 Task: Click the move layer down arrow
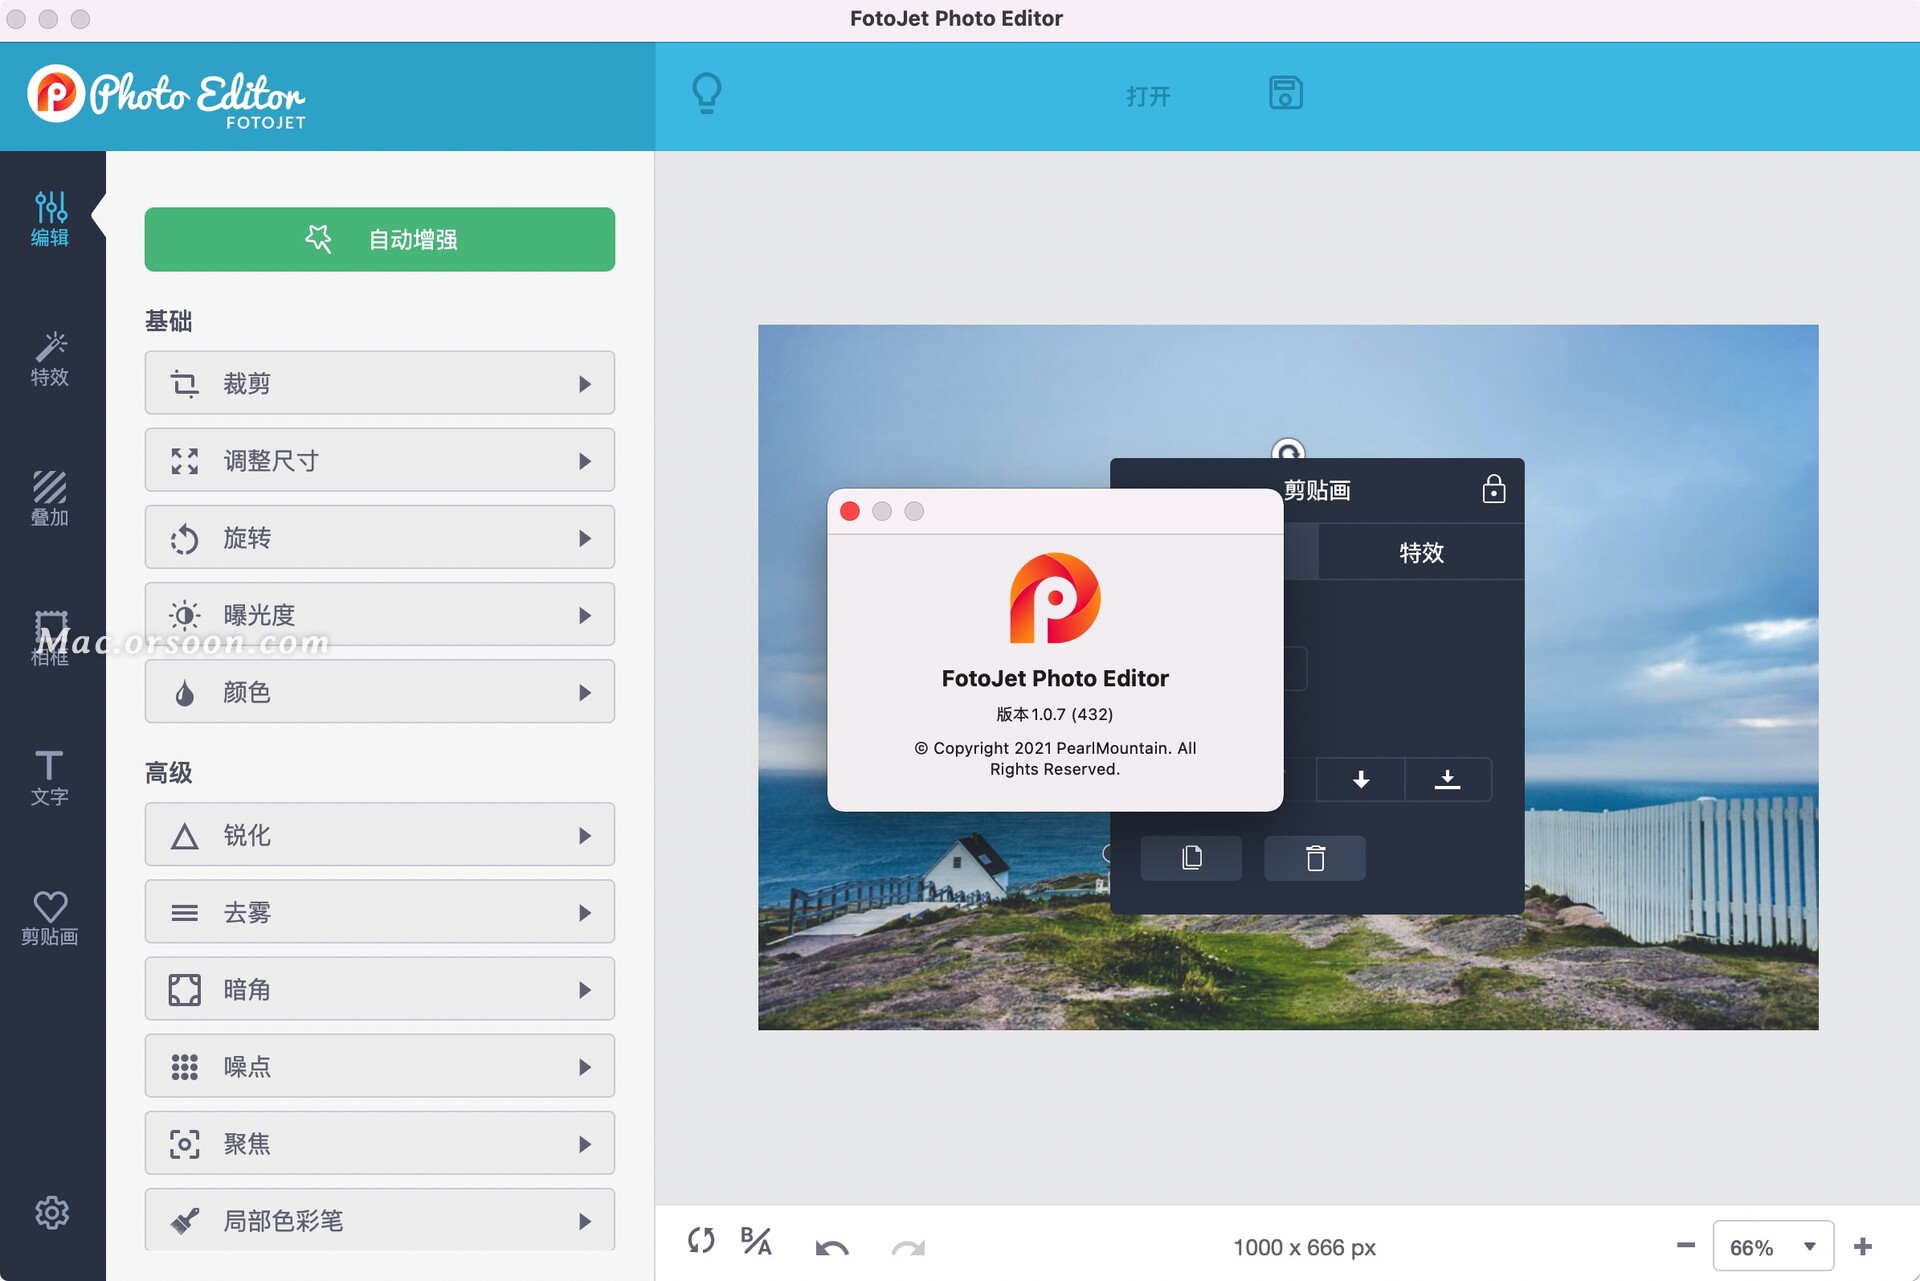pos(1361,779)
